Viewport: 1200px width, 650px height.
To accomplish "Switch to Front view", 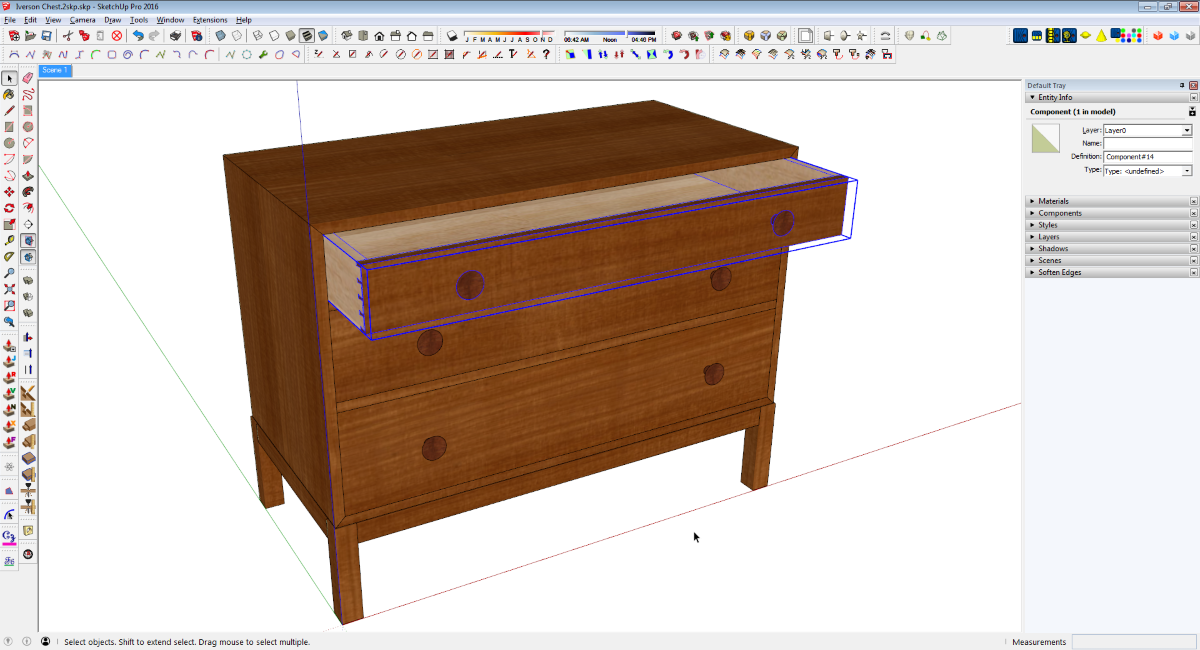I will click(x=381, y=36).
